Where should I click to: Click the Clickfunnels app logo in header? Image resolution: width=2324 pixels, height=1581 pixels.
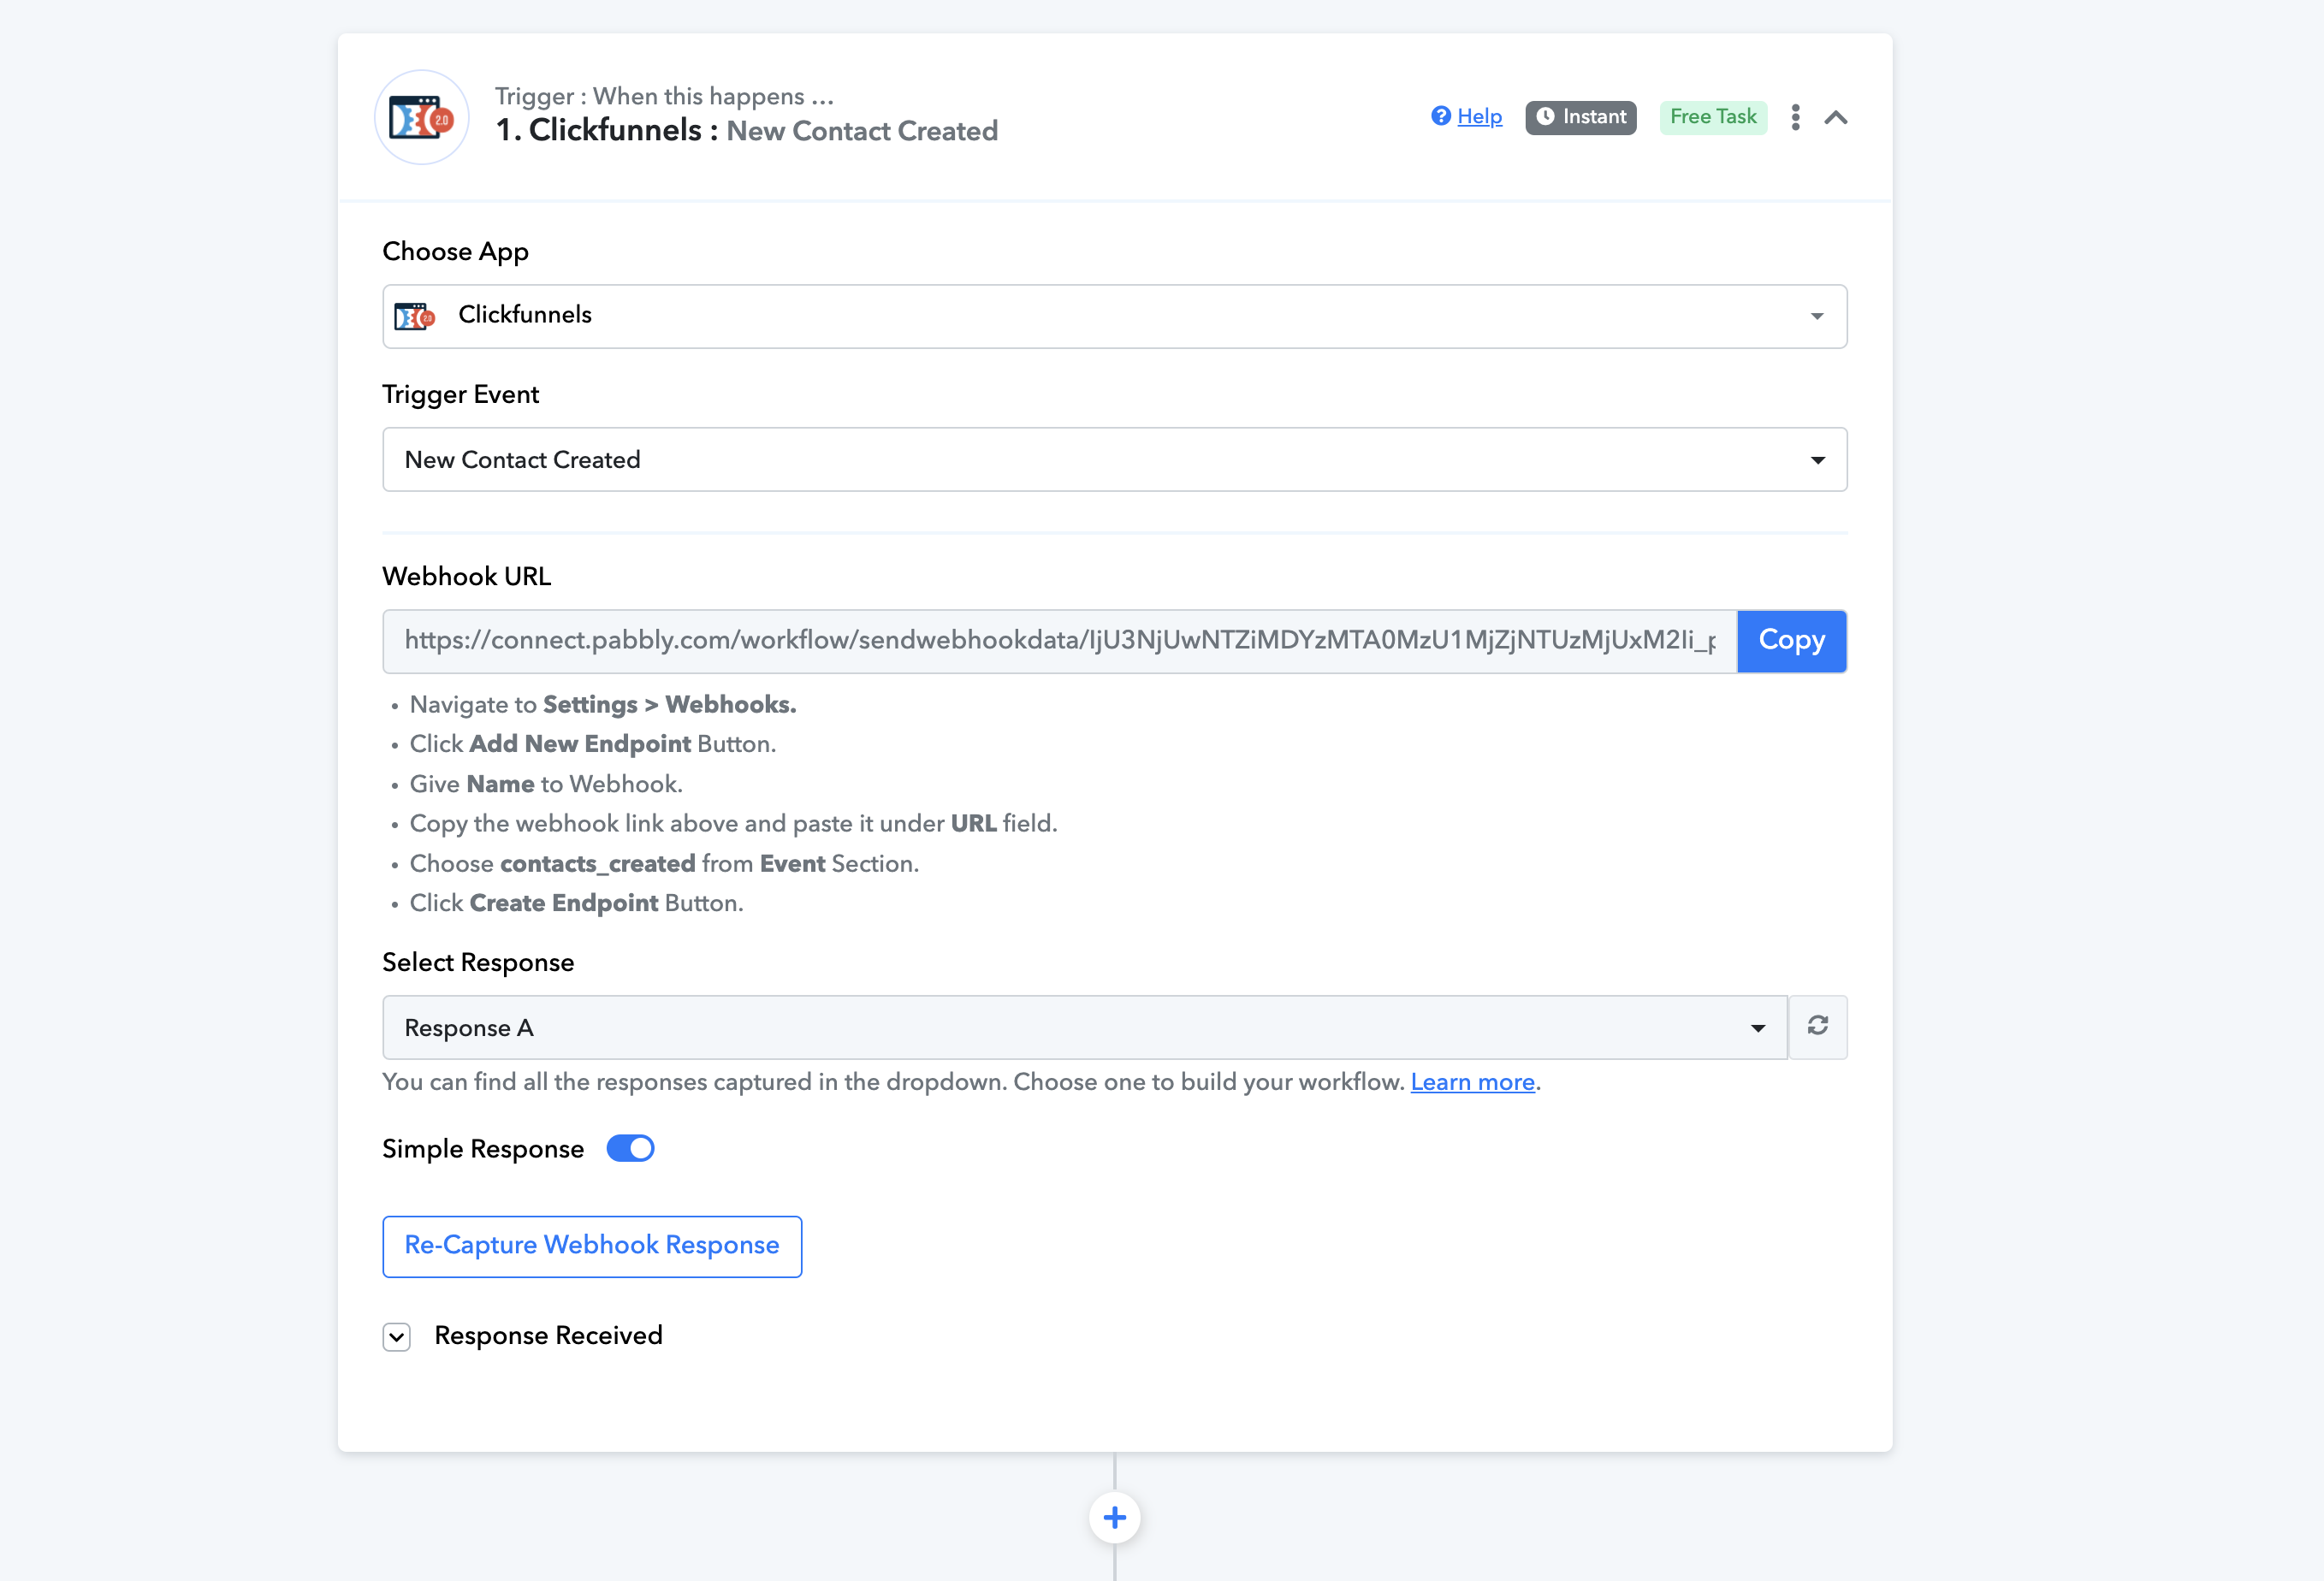422,117
